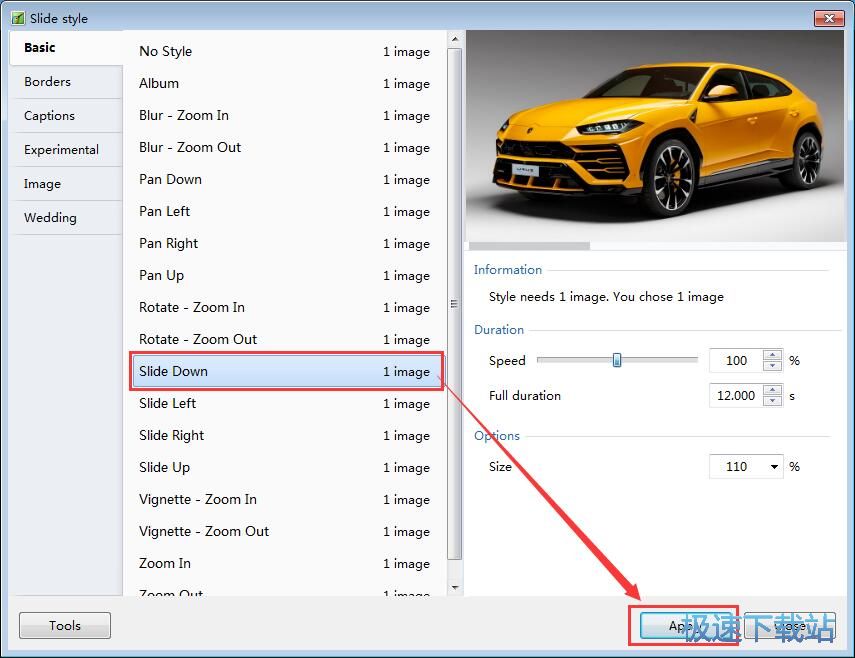Select the Pan Up style
855x658 pixels.
click(x=287, y=275)
